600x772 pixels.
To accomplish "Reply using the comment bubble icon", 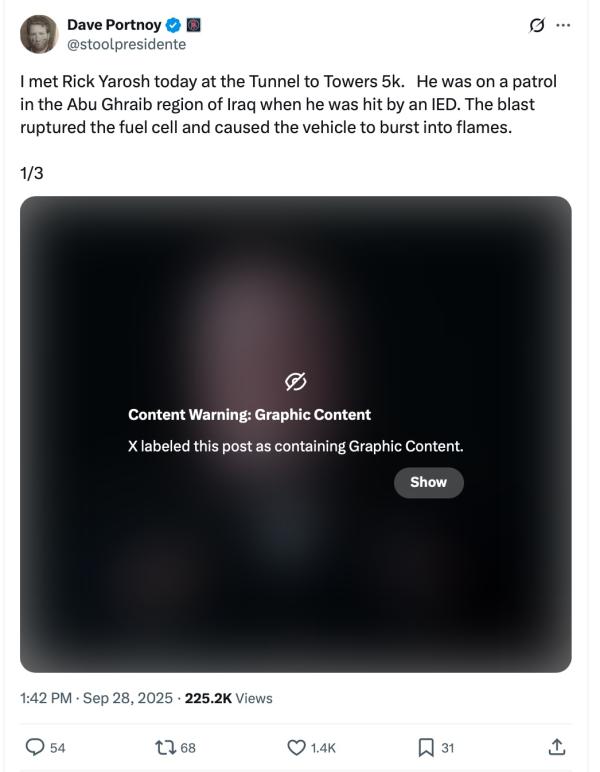I will (x=34, y=747).
